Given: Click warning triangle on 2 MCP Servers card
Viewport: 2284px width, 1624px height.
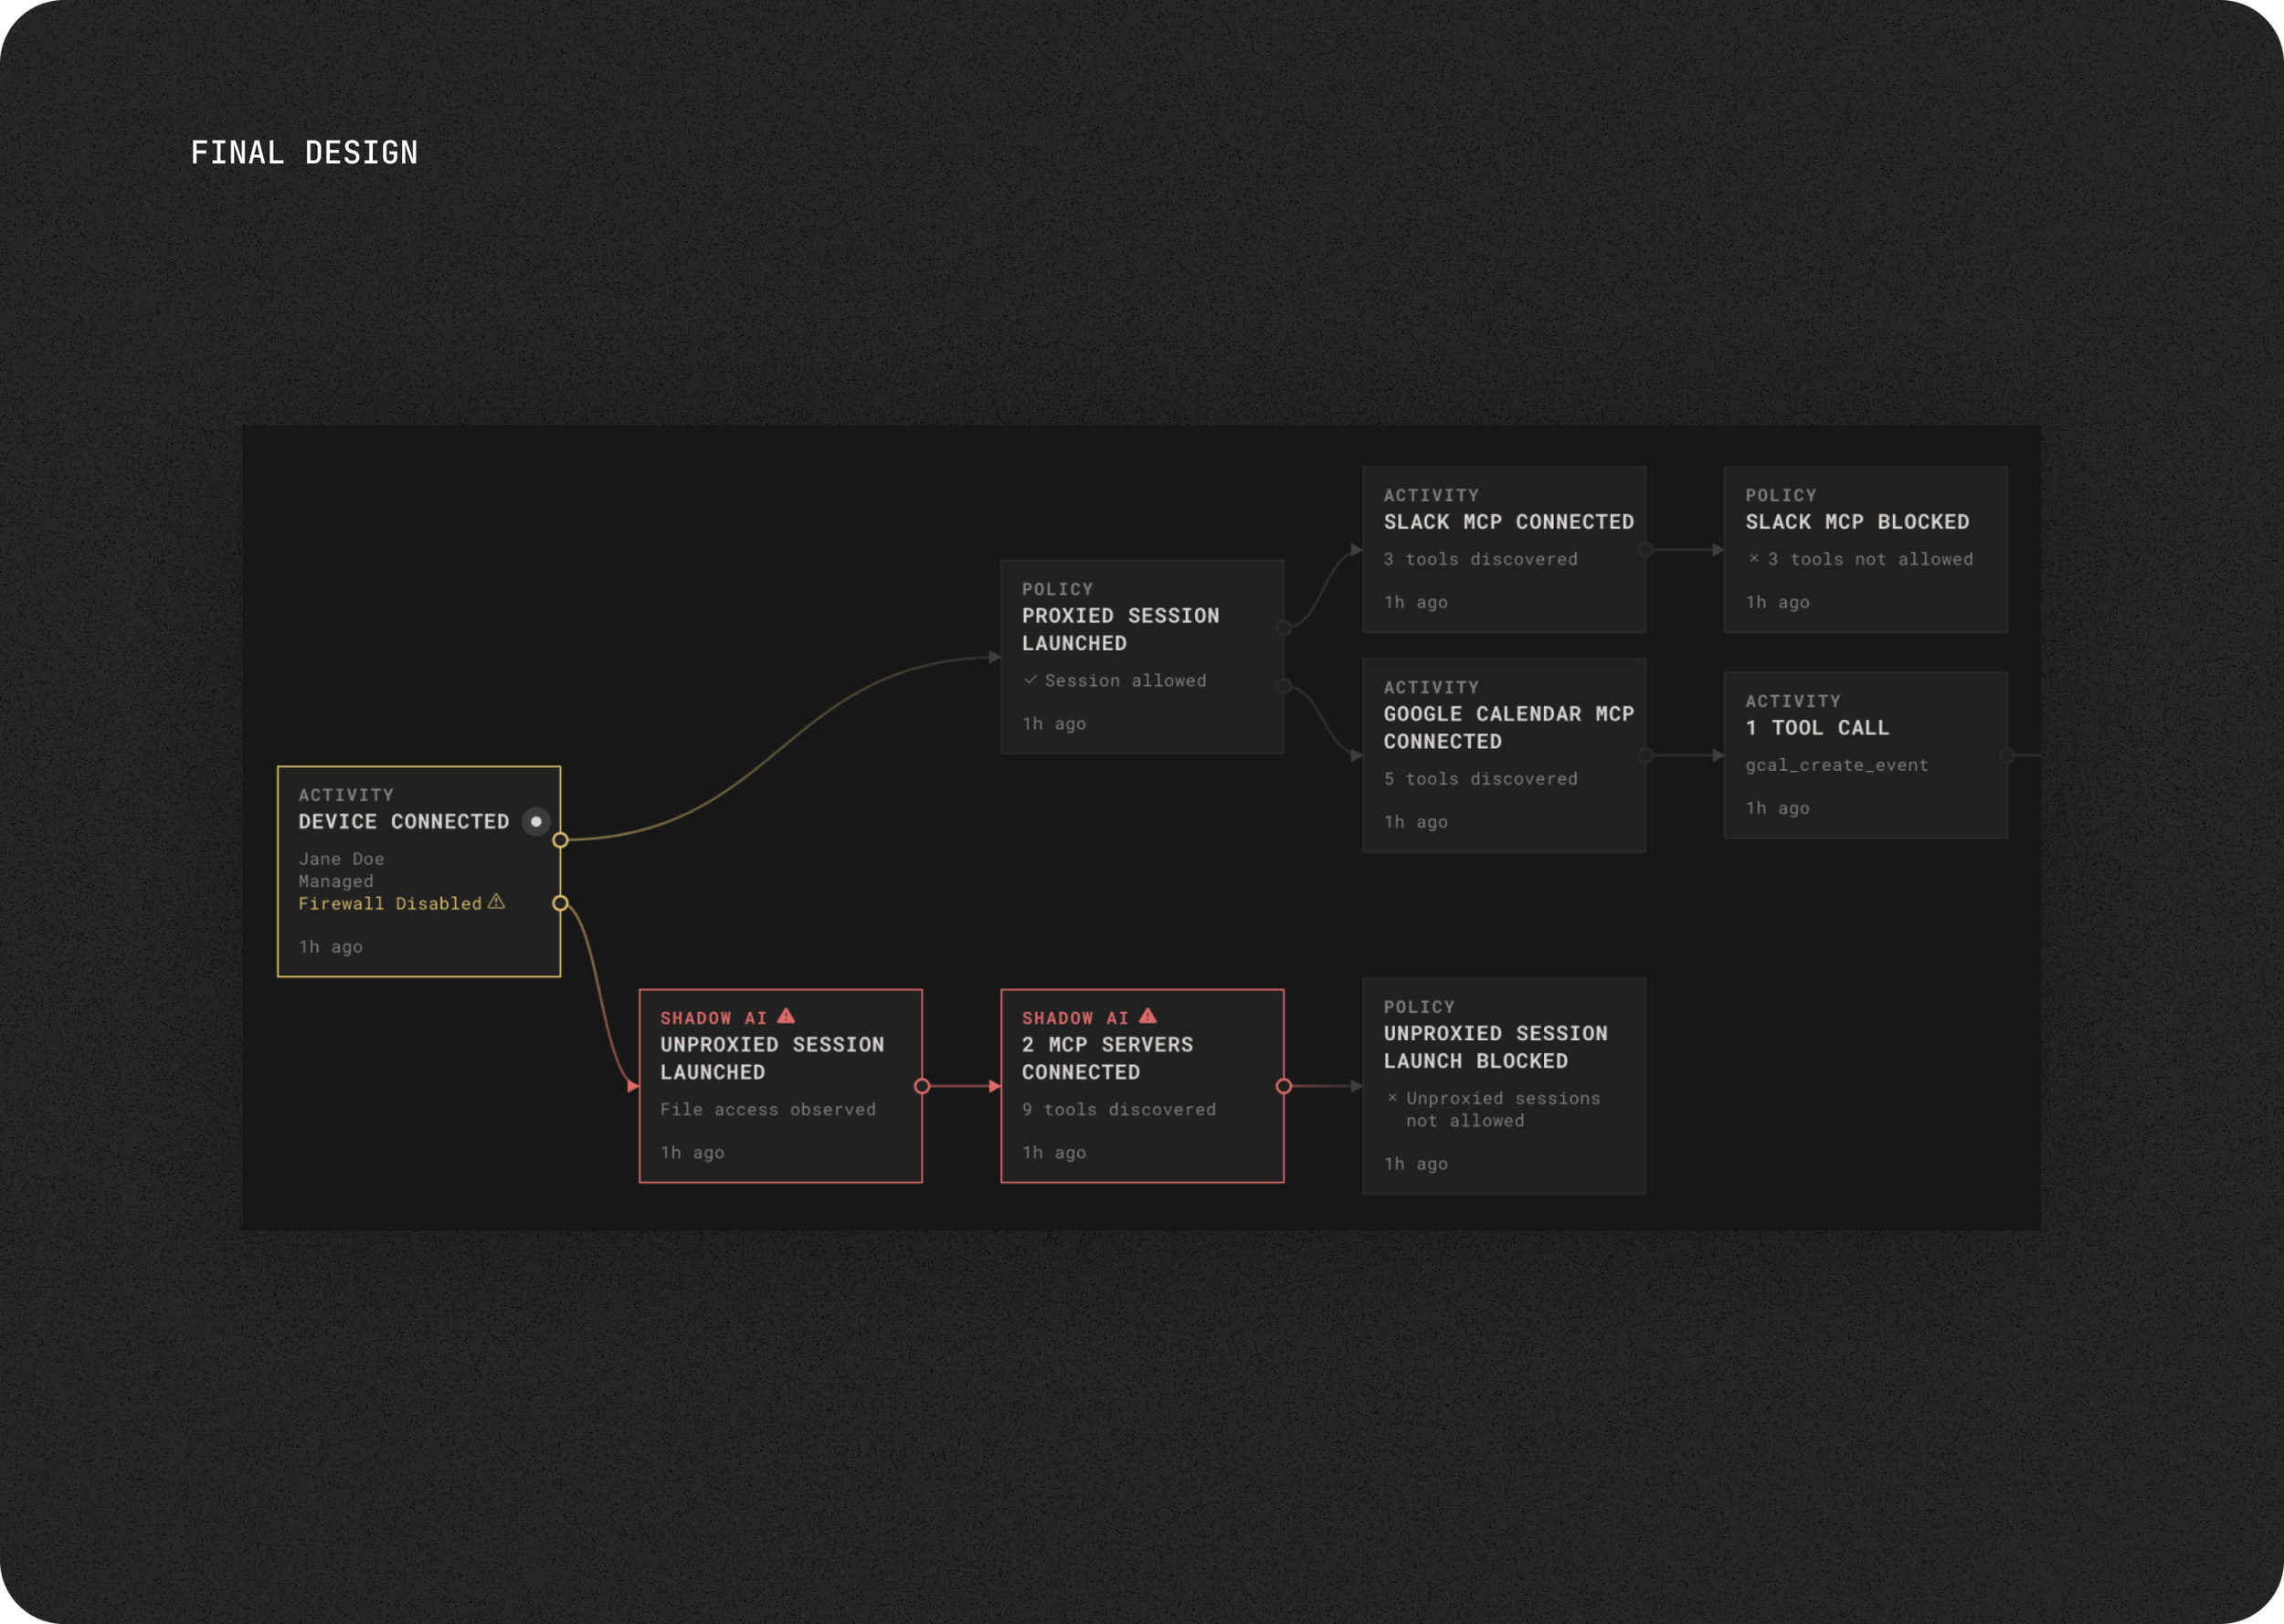Looking at the screenshot, I should point(1148,1016).
